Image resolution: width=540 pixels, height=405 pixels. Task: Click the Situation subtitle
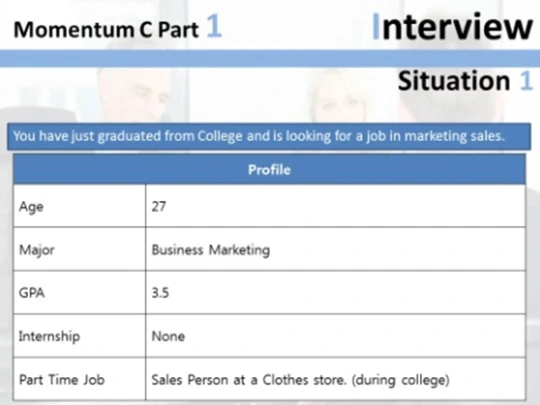tap(454, 81)
